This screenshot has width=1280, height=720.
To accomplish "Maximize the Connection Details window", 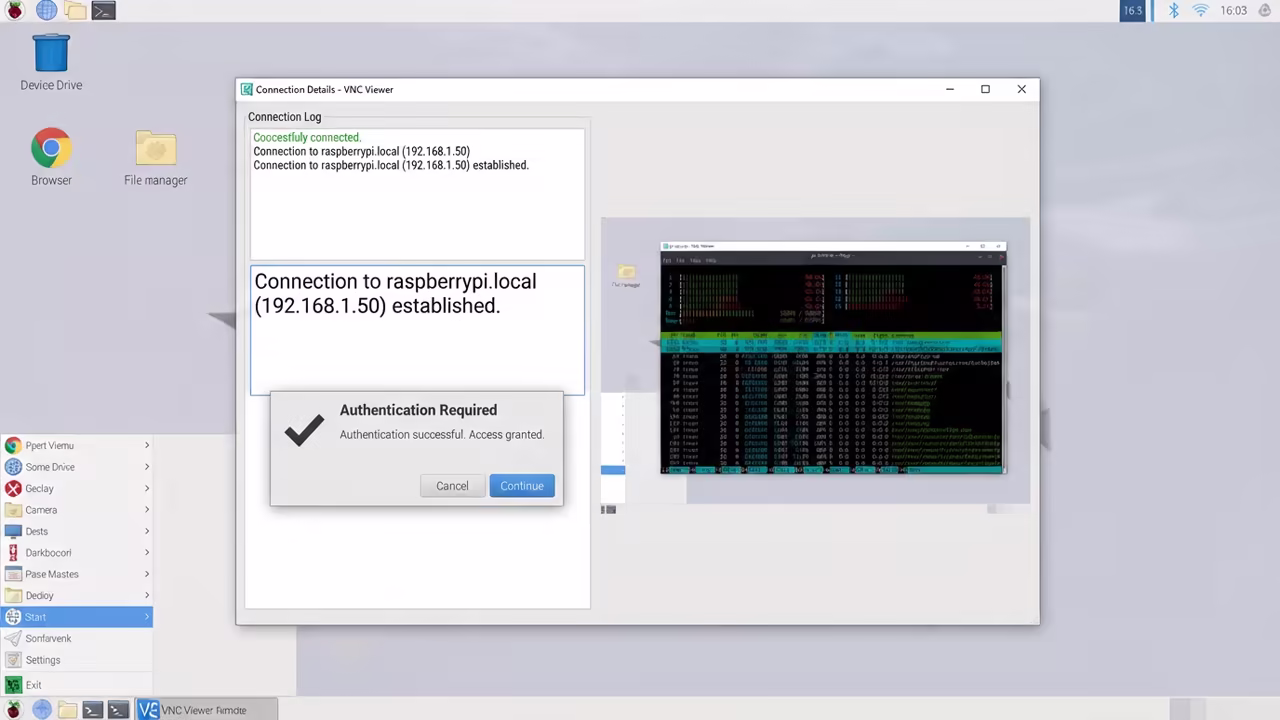I will coord(985,89).
